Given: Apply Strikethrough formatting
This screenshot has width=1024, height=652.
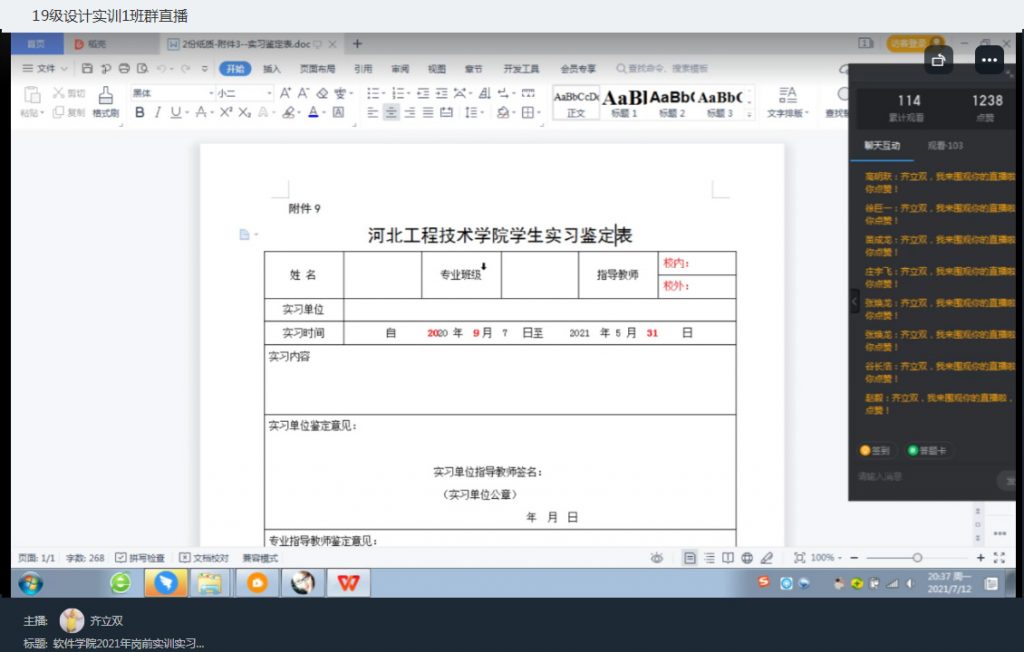Looking at the screenshot, I should point(201,112).
